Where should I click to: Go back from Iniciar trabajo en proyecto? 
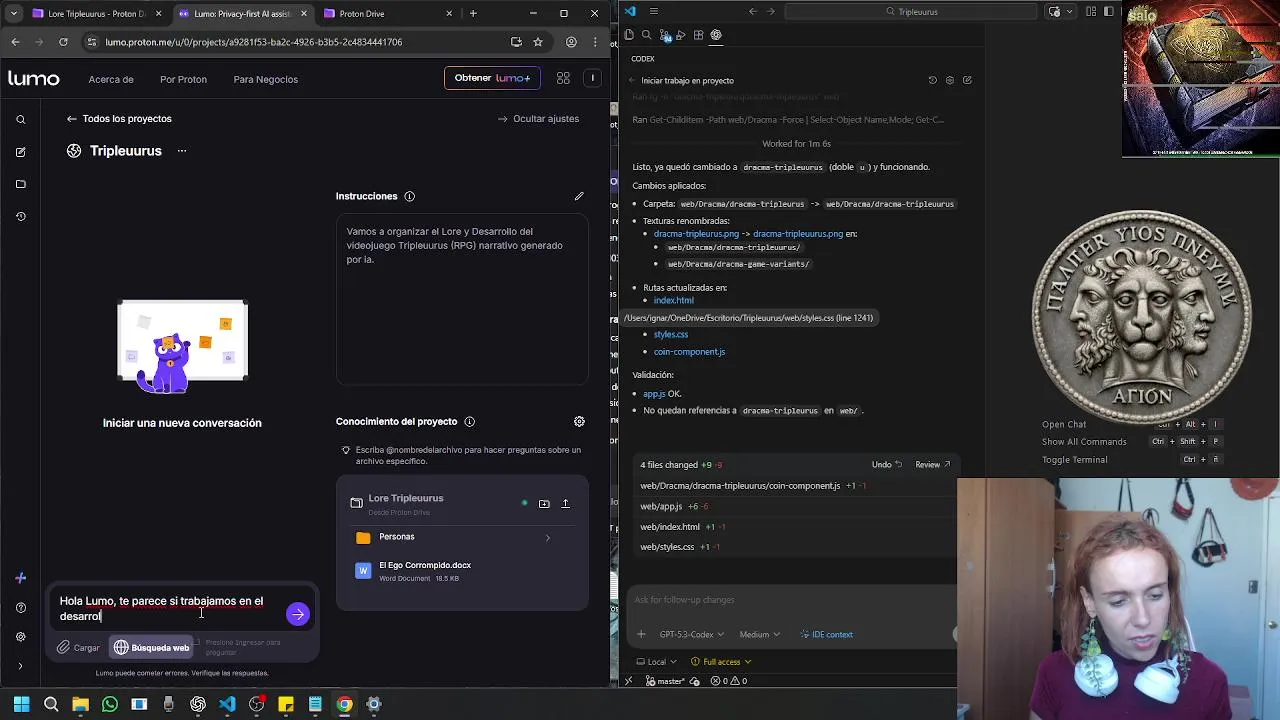632,80
